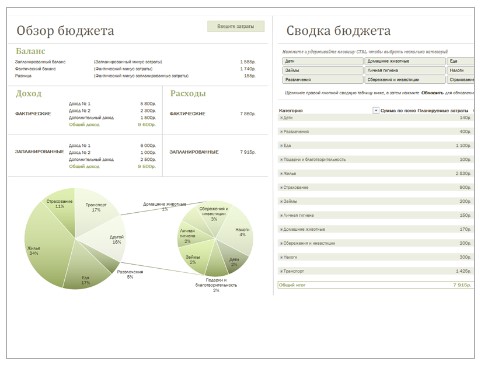Viewport: 481px width, 367px height.
Task: Expand the Жилье category row
Action: (282, 174)
